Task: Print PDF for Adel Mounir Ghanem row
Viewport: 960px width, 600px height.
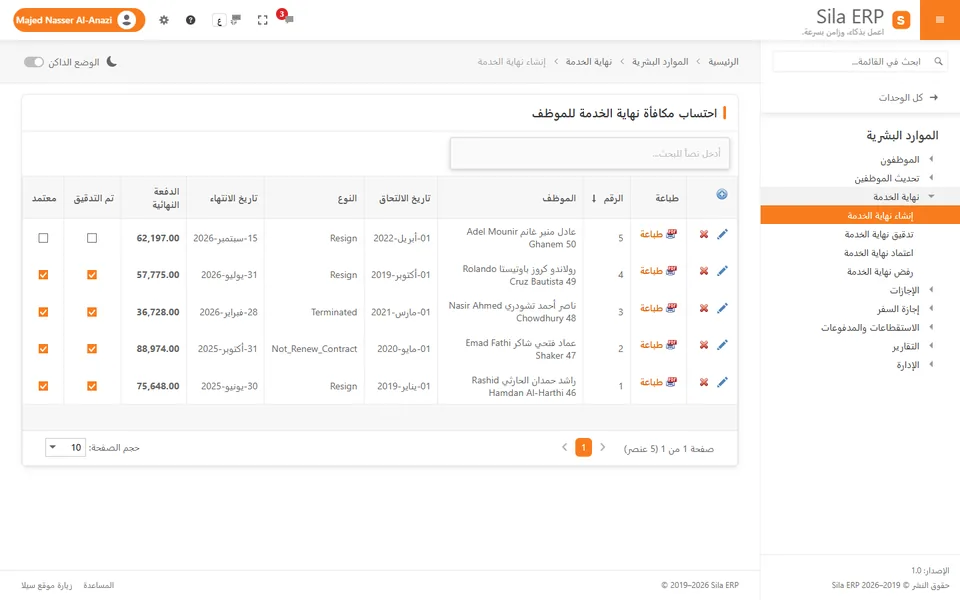Action: 658,234
